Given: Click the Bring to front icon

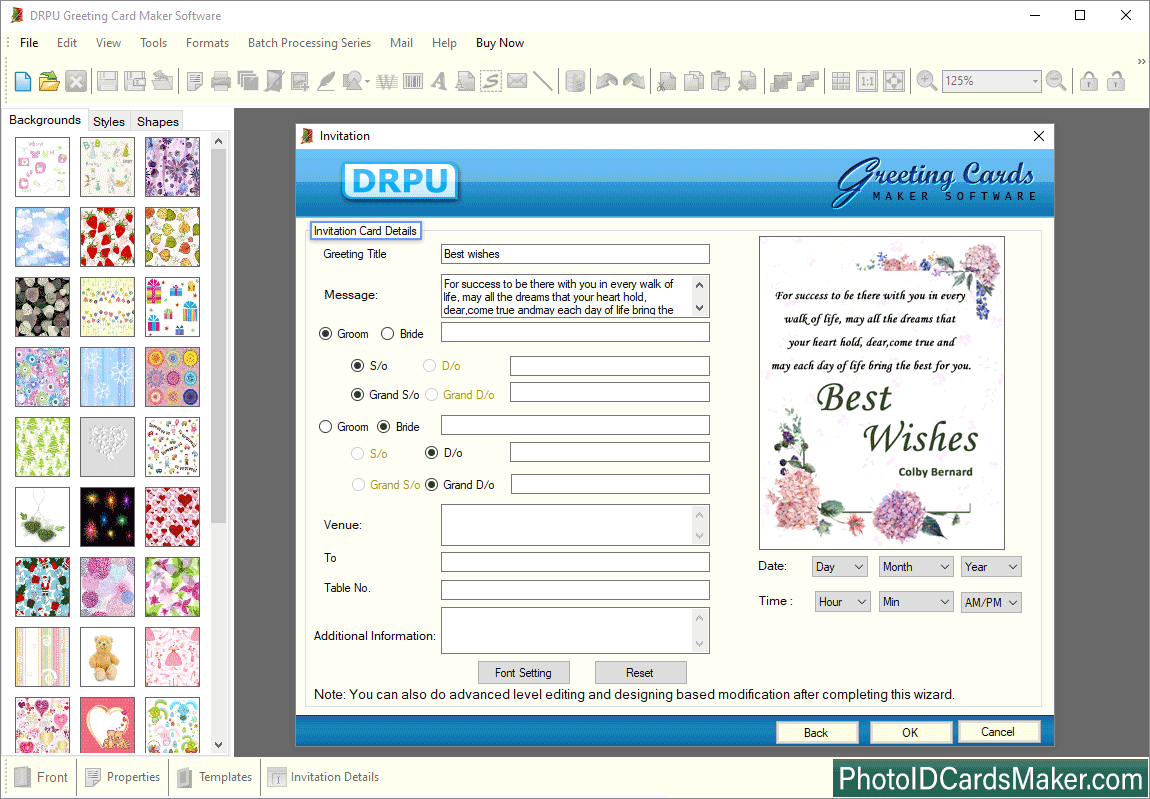Looking at the screenshot, I should [780, 81].
